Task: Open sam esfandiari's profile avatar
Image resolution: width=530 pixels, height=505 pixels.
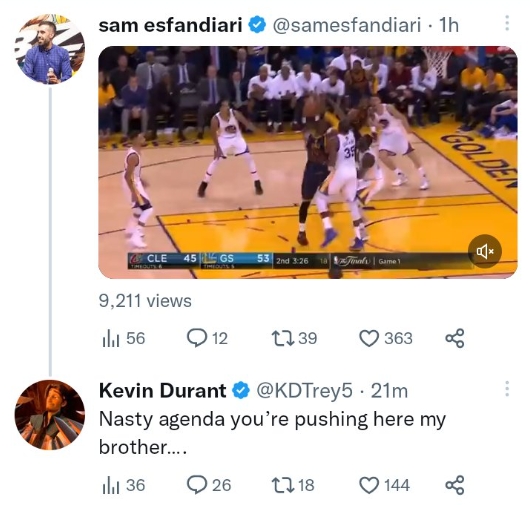Action: pyautogui.click(x=50, y=49)
